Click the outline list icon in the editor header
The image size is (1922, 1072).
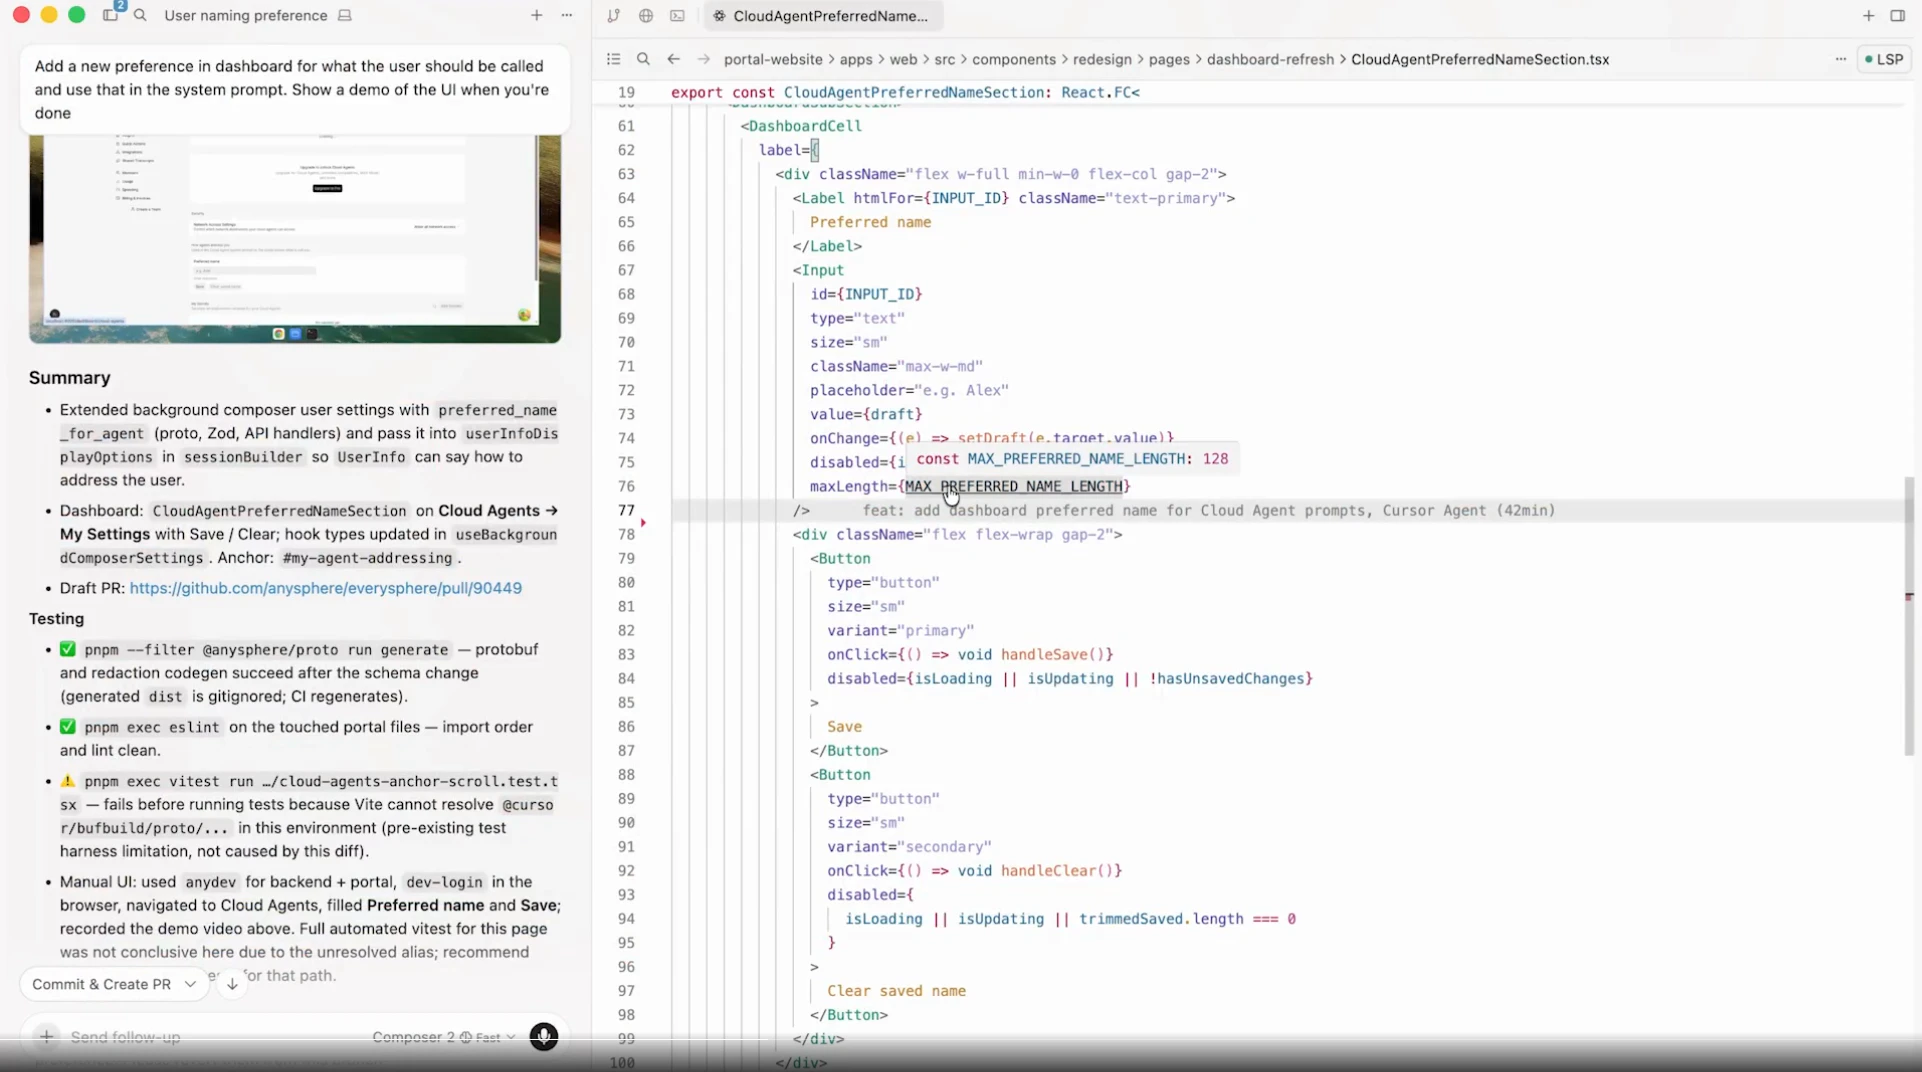coord(613,59)
